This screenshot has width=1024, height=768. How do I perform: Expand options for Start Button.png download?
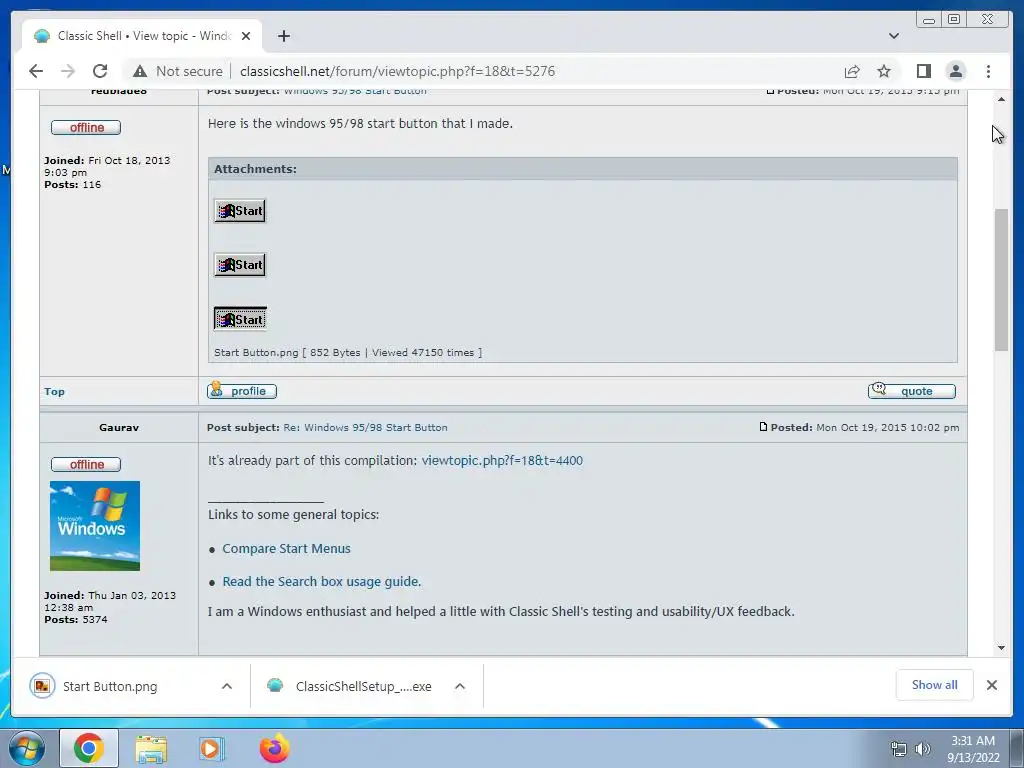click(227, 686)
